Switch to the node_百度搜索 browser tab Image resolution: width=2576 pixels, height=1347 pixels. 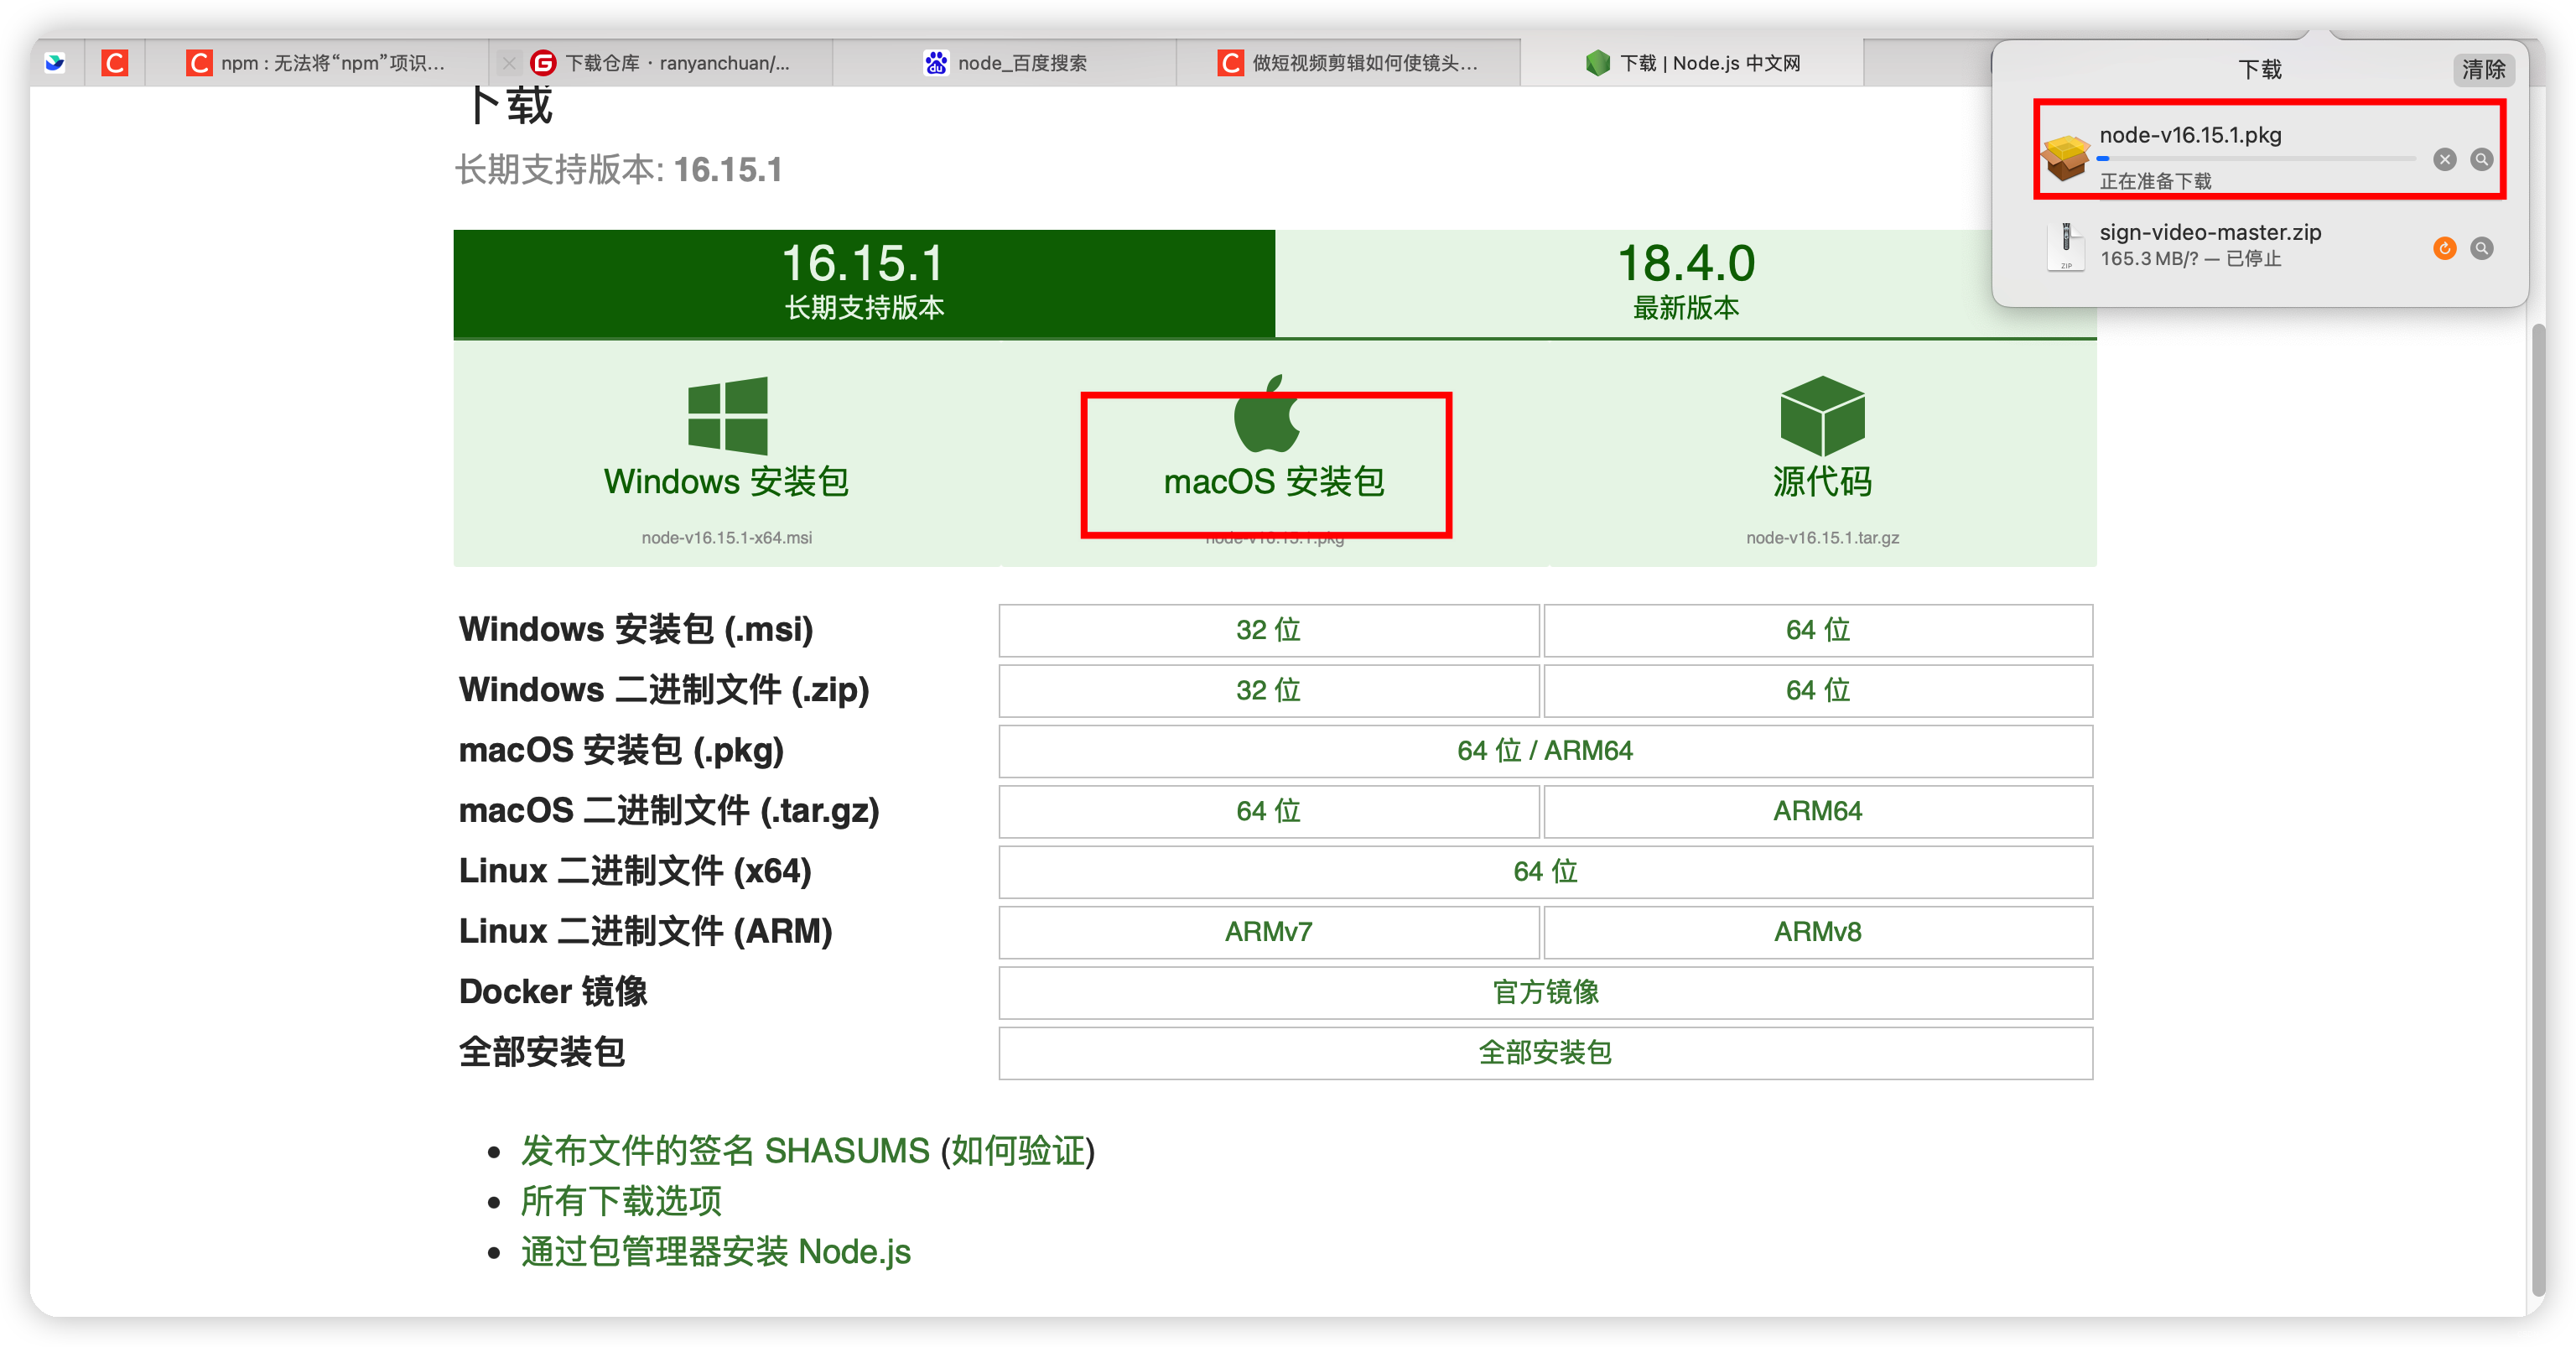click(x=1005, y=63)
